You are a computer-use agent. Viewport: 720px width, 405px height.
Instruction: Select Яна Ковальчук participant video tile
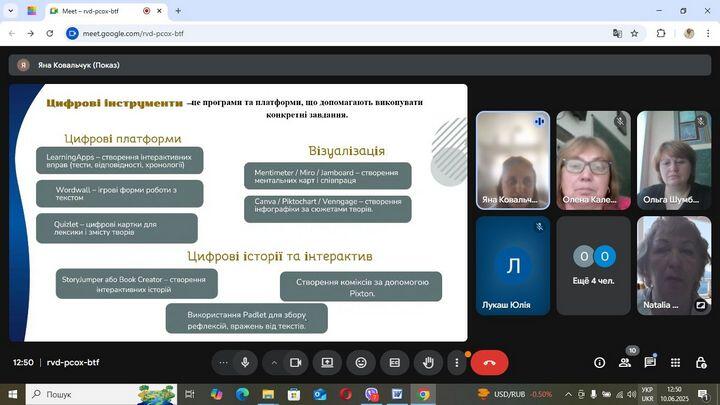(x=513, y=160)
